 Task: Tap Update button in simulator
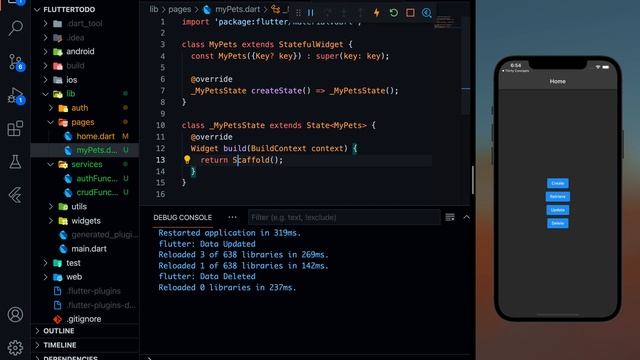(x=558, y=210)
